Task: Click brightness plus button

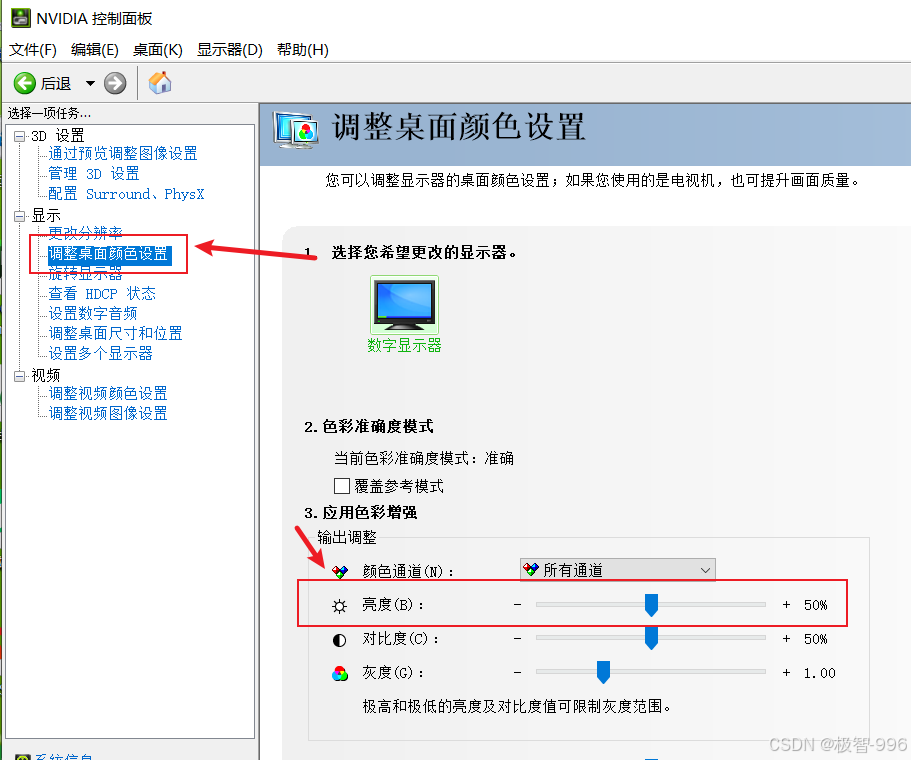Action: 786,605
